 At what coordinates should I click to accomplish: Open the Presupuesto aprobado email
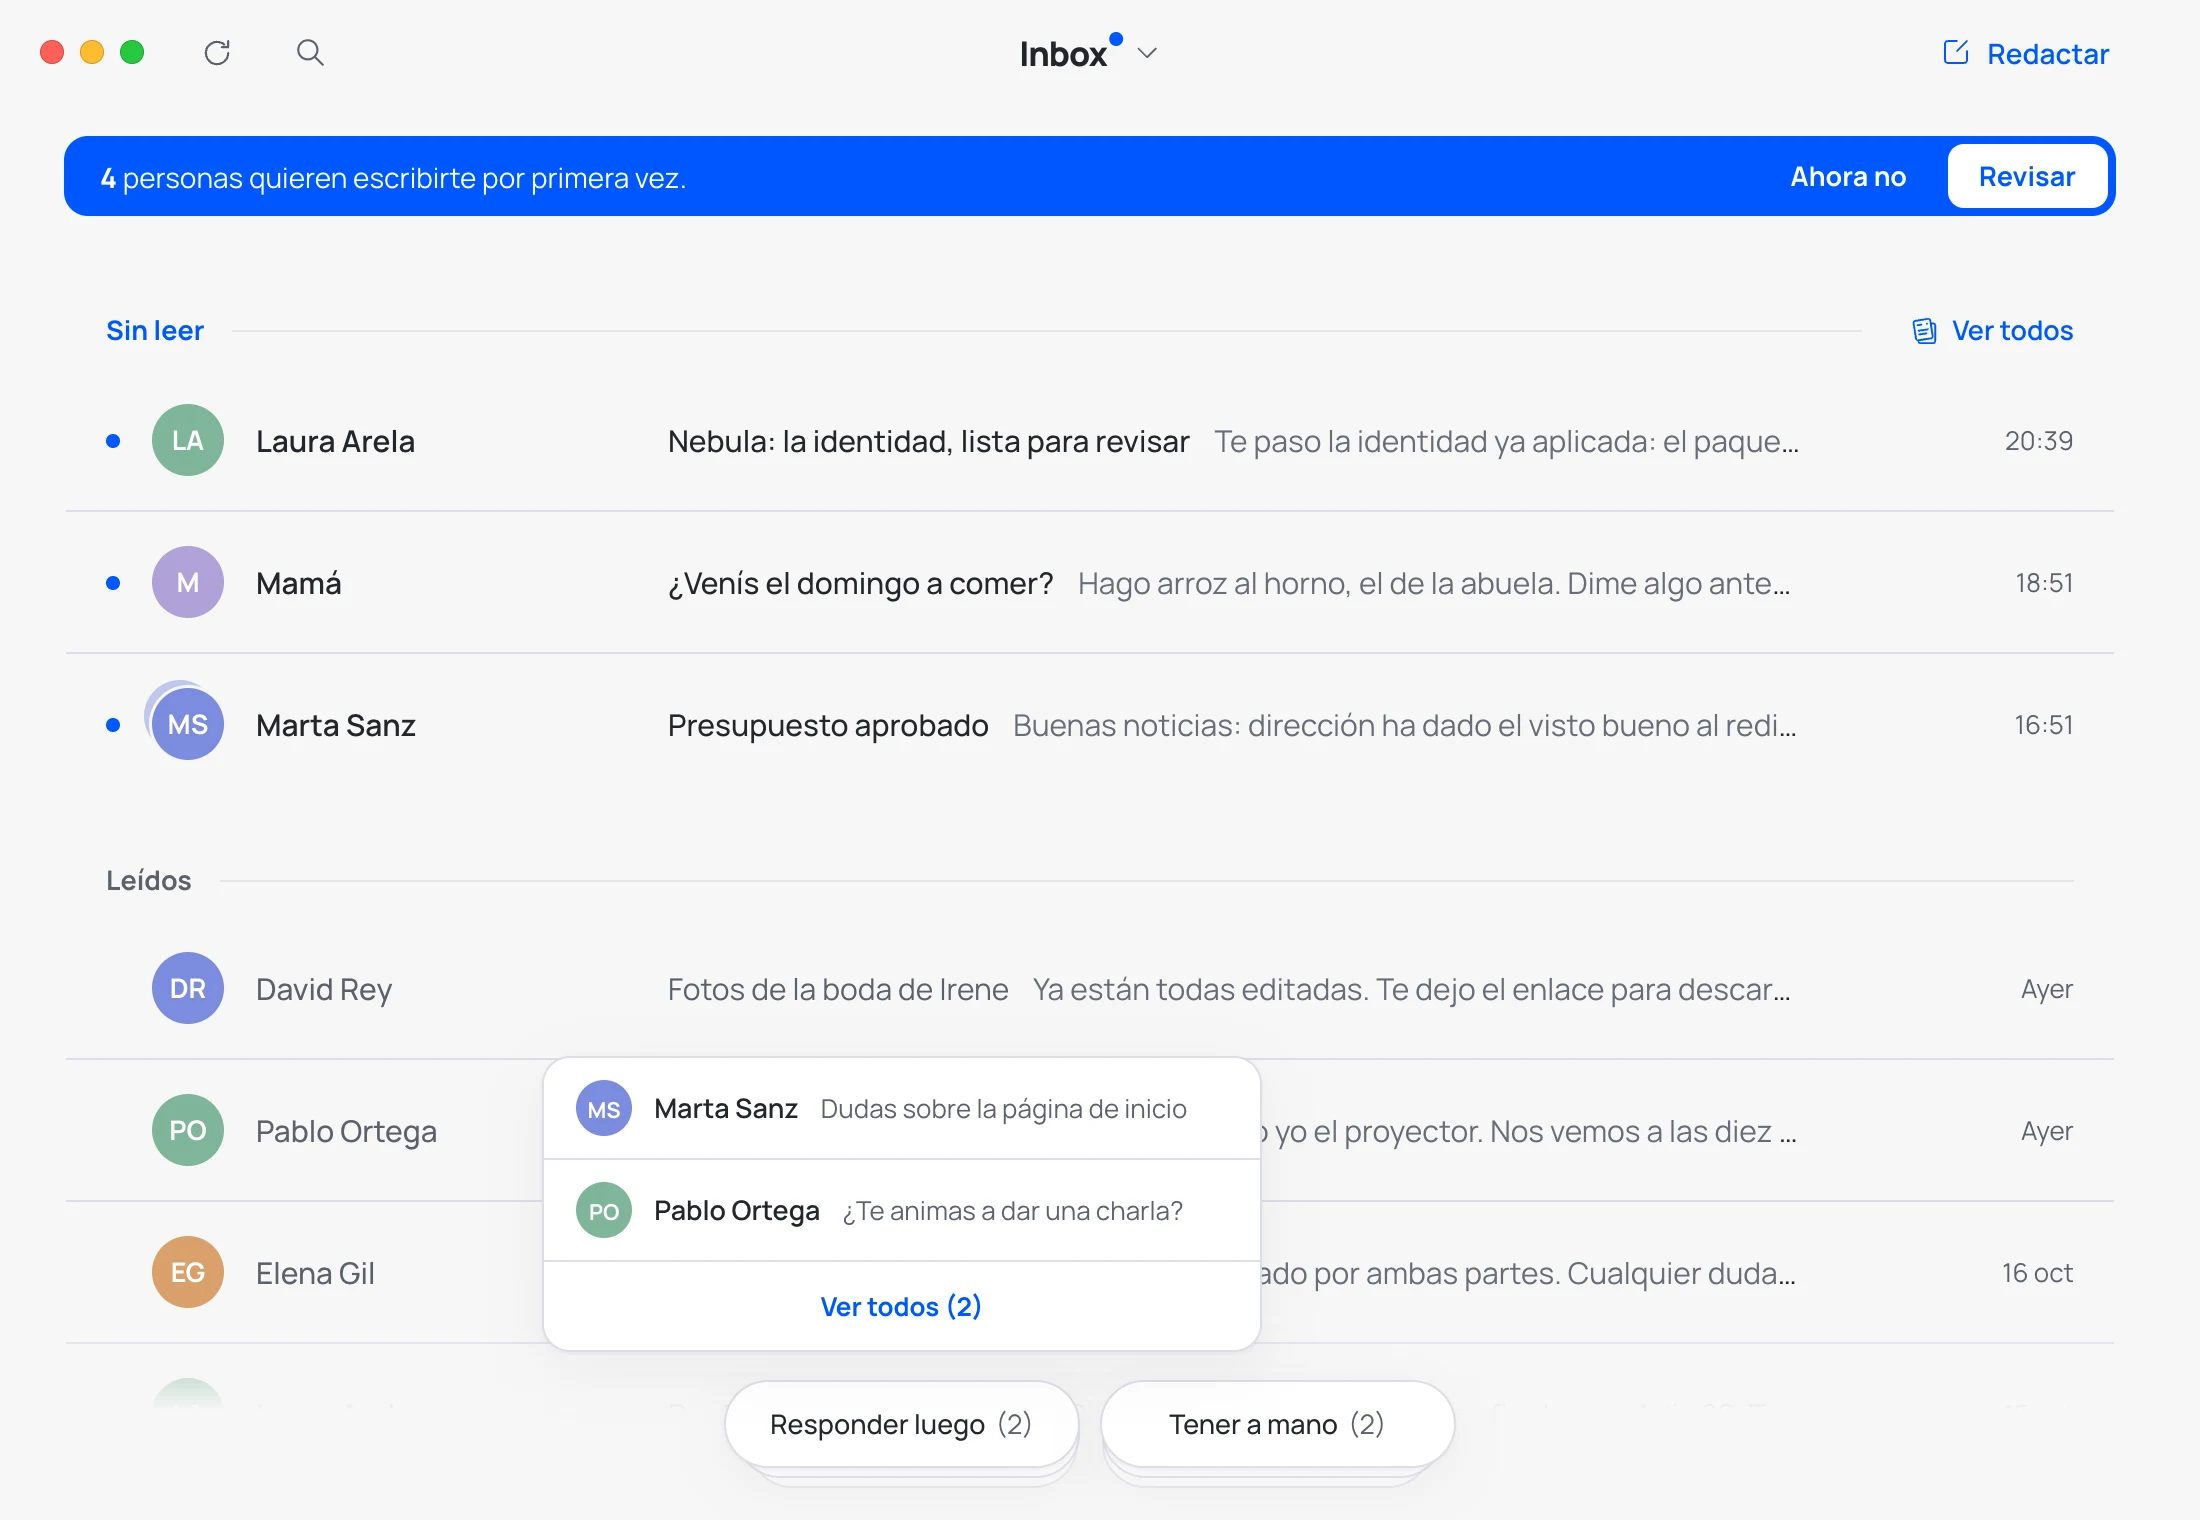[1090, 725]
